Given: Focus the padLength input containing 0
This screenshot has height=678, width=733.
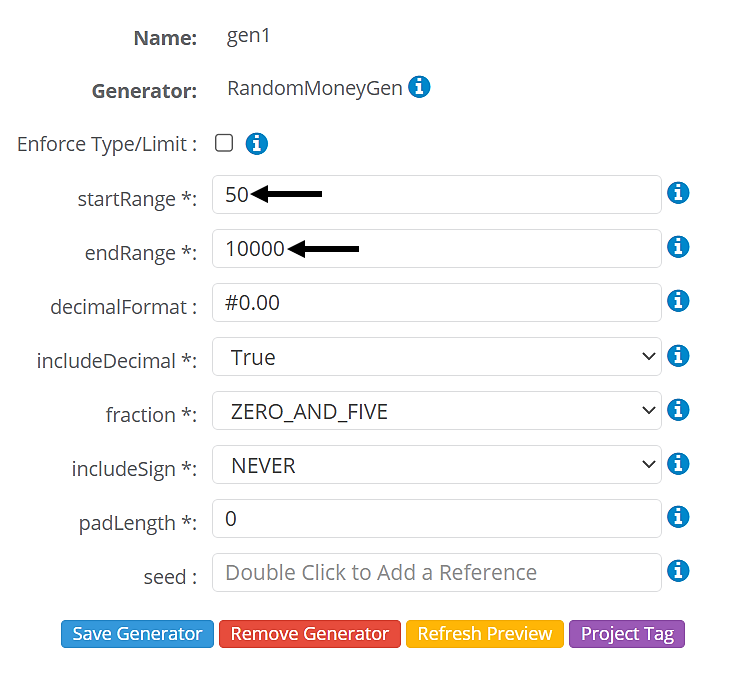Looking at the screenshot, I should [x=437, y=519].
